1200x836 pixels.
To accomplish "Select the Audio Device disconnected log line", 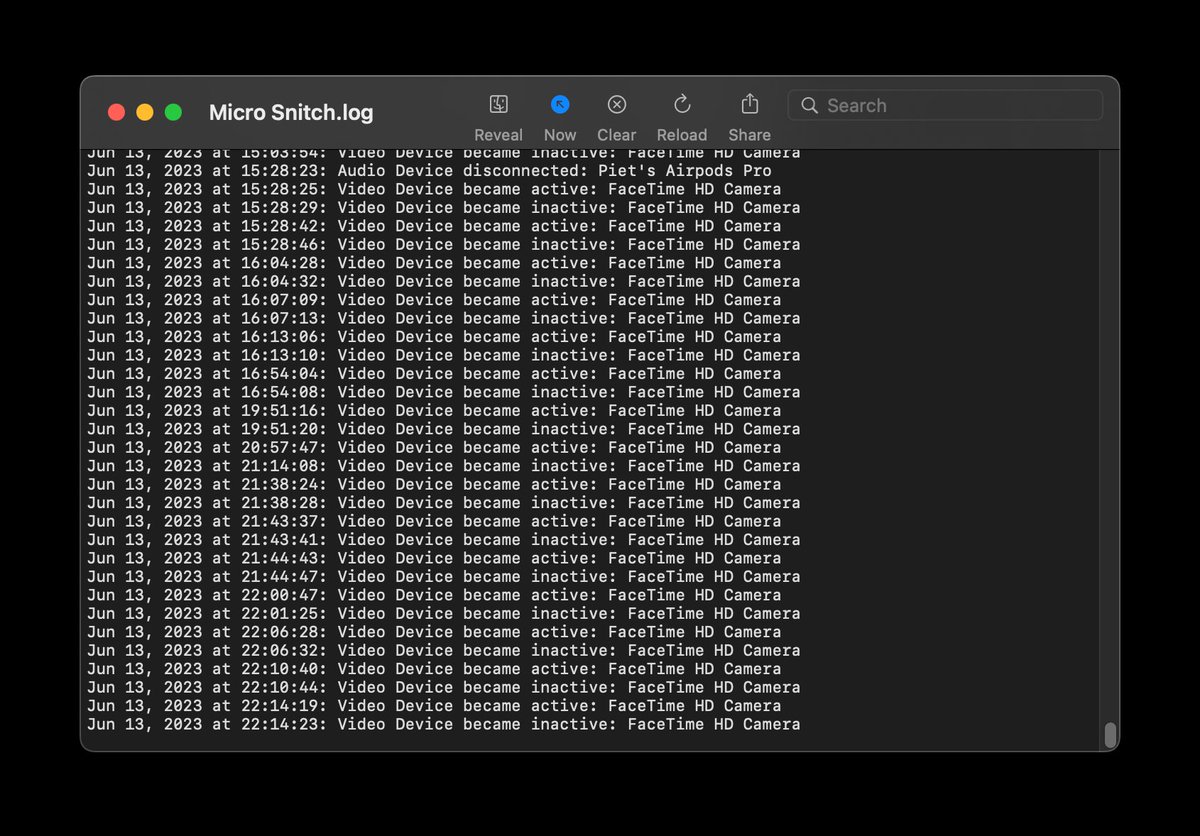I will [429, 171].
